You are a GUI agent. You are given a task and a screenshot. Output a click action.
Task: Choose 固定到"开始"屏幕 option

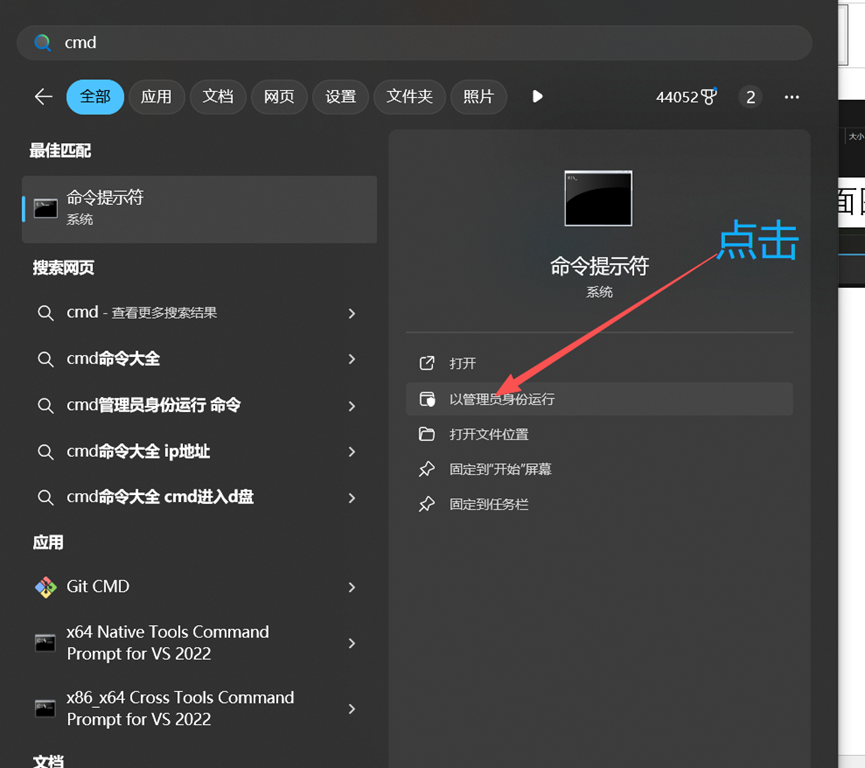(600, 470)
